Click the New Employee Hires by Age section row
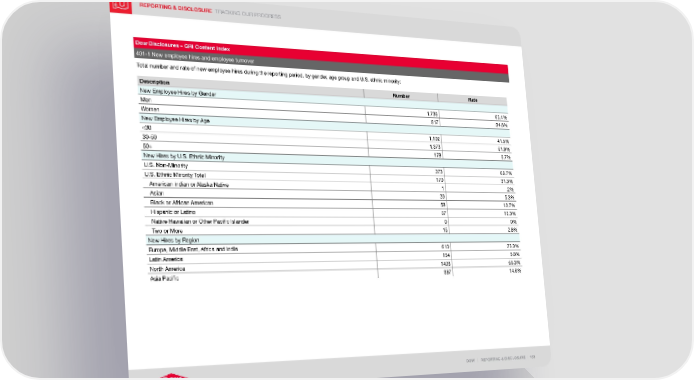Screen dimensions: 694x380 click(x=325, y=127)
